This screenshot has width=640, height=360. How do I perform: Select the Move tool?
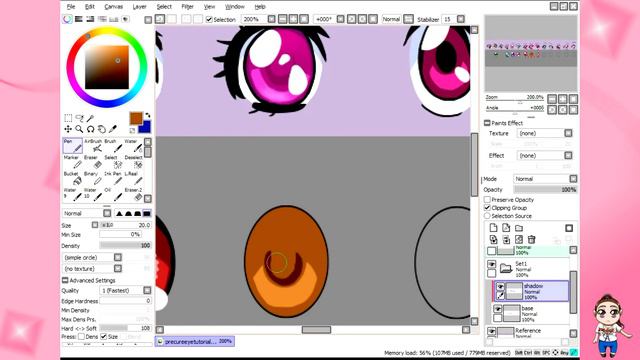68,129
